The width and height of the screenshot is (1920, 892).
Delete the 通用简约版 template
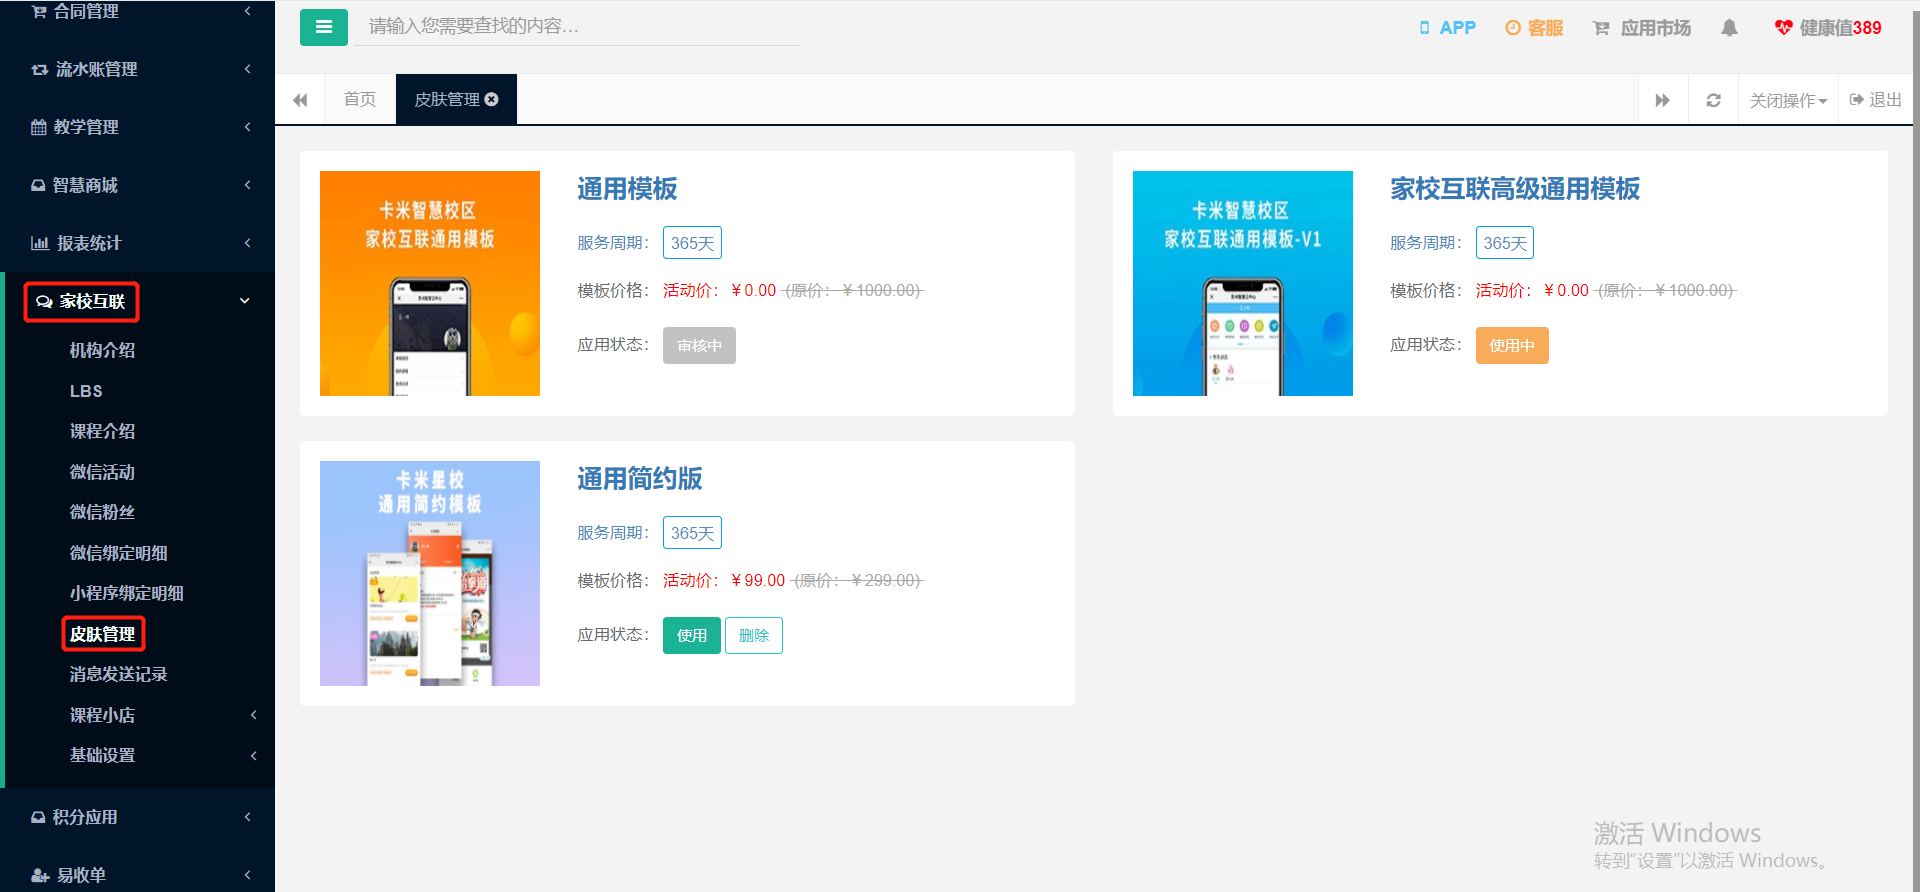754,635
